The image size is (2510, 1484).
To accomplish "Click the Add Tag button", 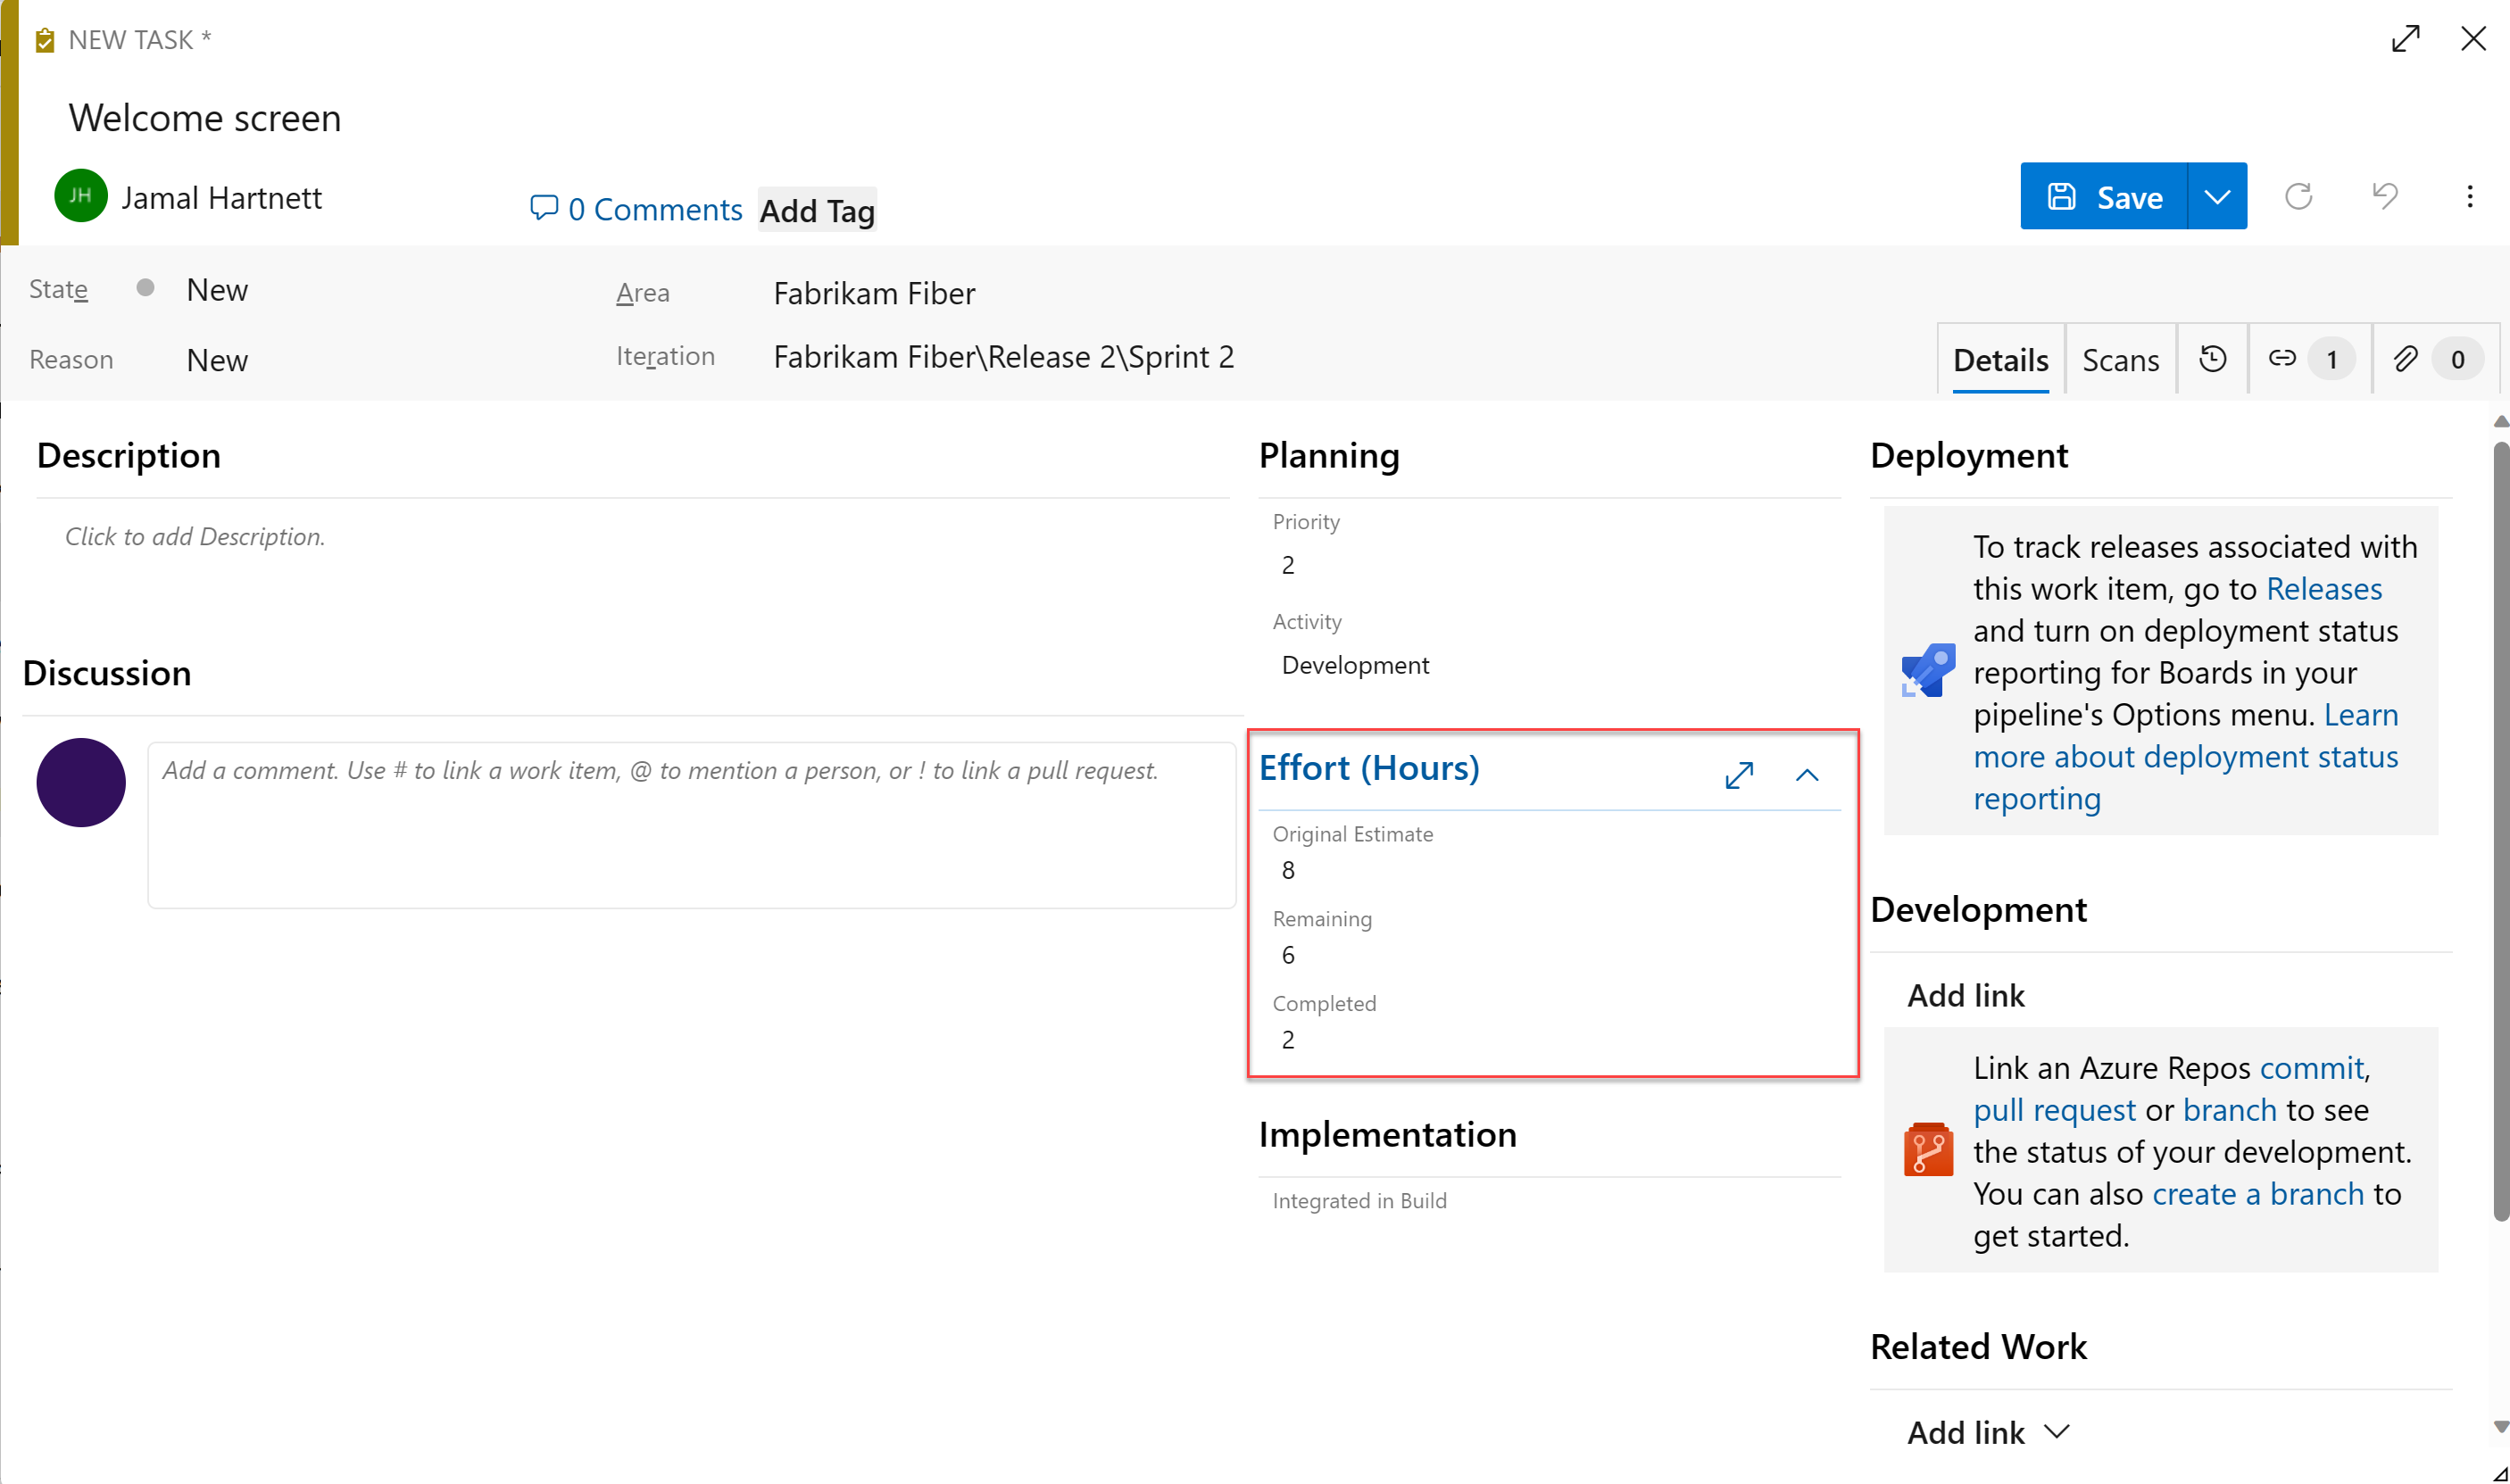I will 818,211.
